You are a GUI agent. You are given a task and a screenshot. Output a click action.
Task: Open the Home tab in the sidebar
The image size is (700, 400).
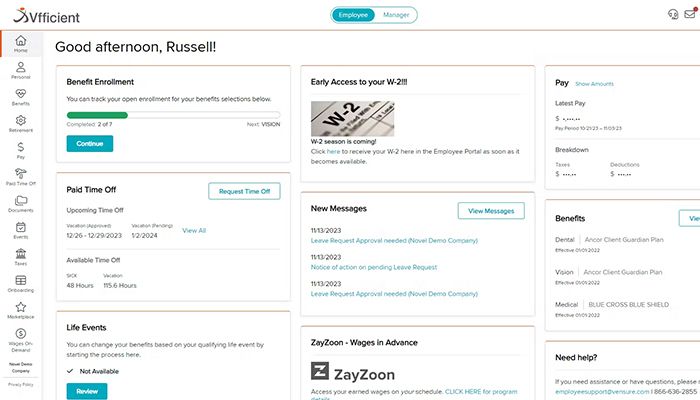coord(20,43)
